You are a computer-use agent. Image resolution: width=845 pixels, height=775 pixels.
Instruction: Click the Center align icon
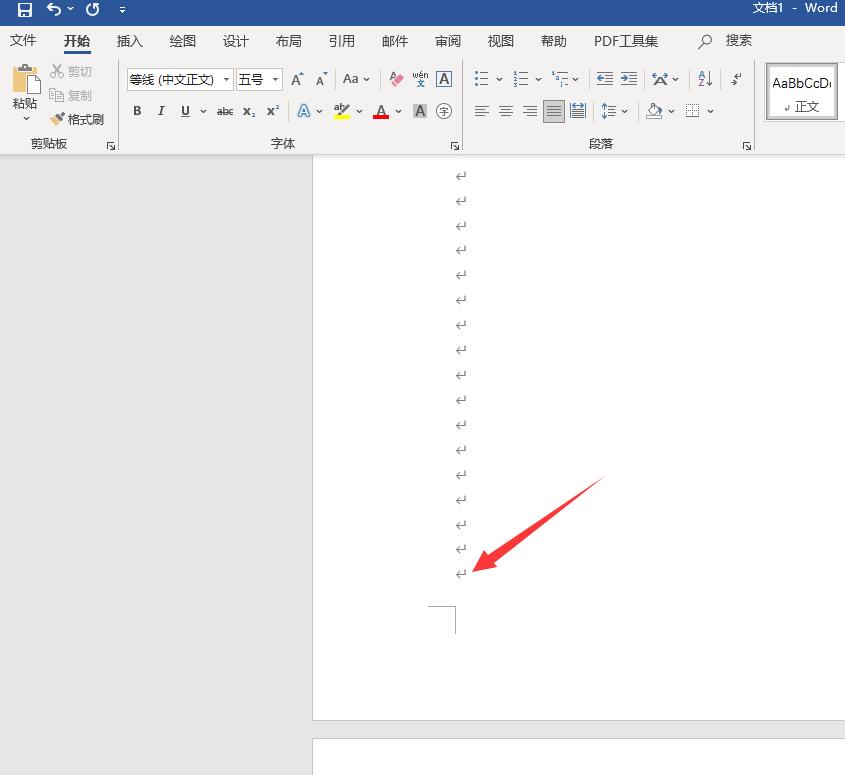[x=506, y=111]
